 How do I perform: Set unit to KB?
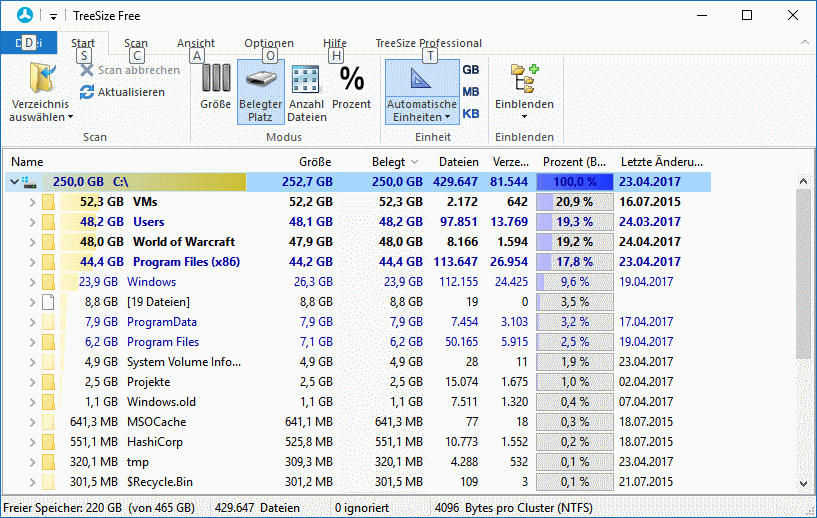471,114
